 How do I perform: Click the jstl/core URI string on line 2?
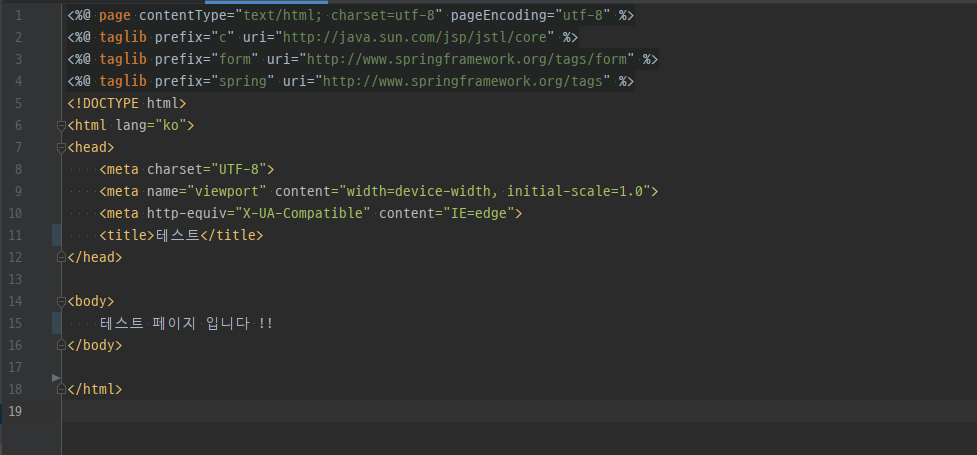click(x=414, y=37)
